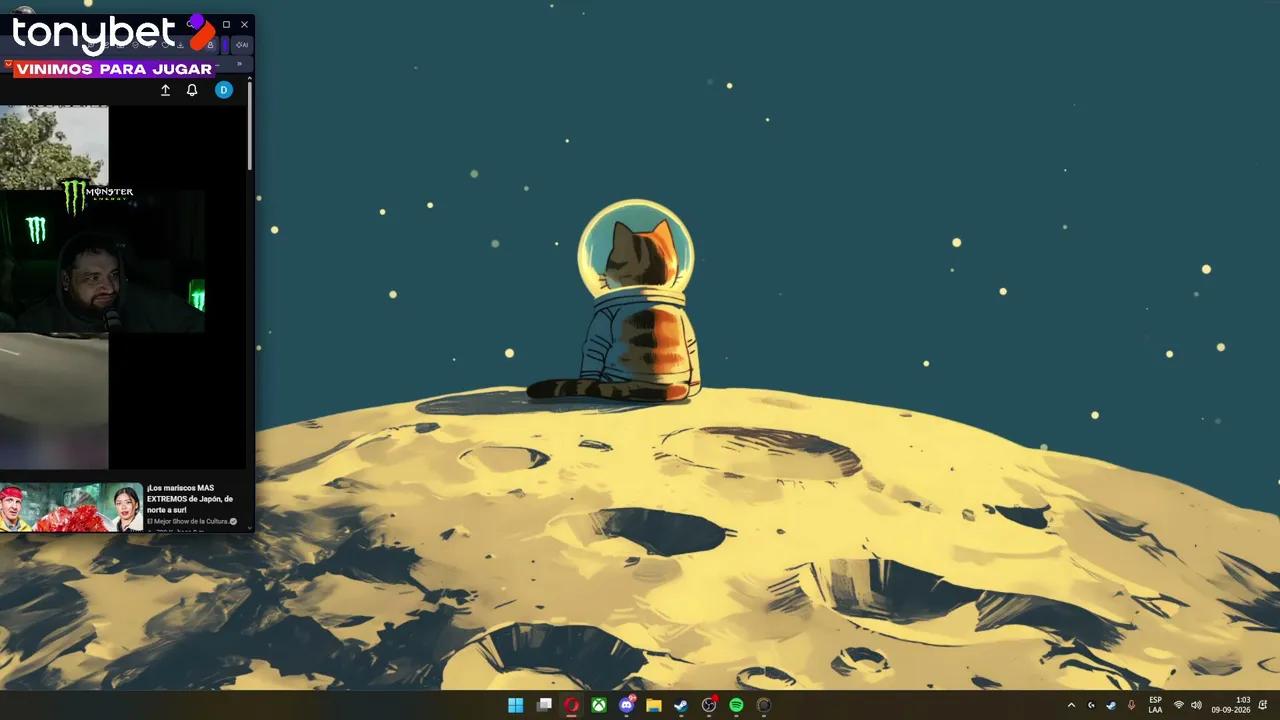Open File Explorer from the taskbar
This screenshot has height=720, width=1280.
[x=654, y=705]
